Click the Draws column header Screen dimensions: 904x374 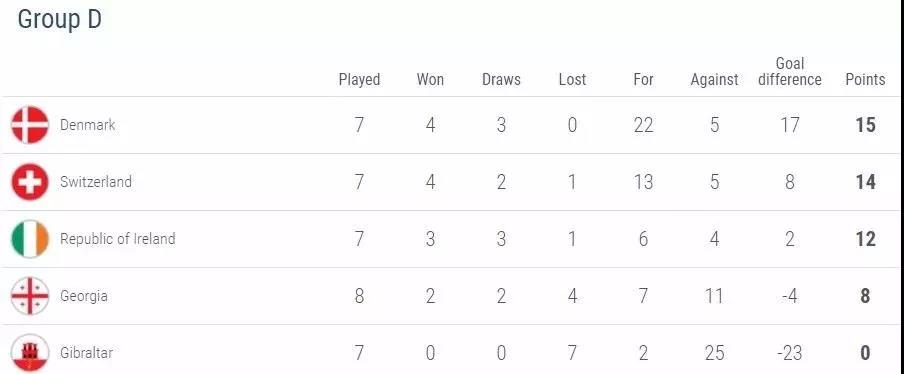tap(501, 80)
